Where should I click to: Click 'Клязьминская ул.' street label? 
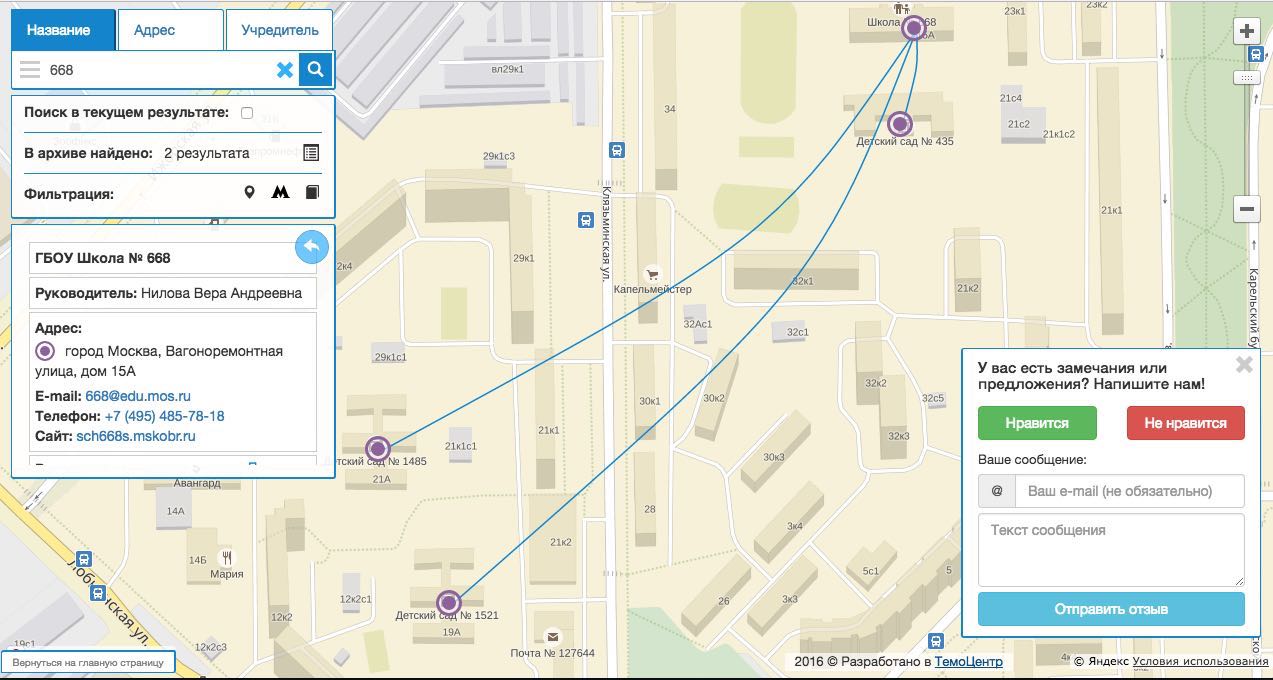(605, 235)
